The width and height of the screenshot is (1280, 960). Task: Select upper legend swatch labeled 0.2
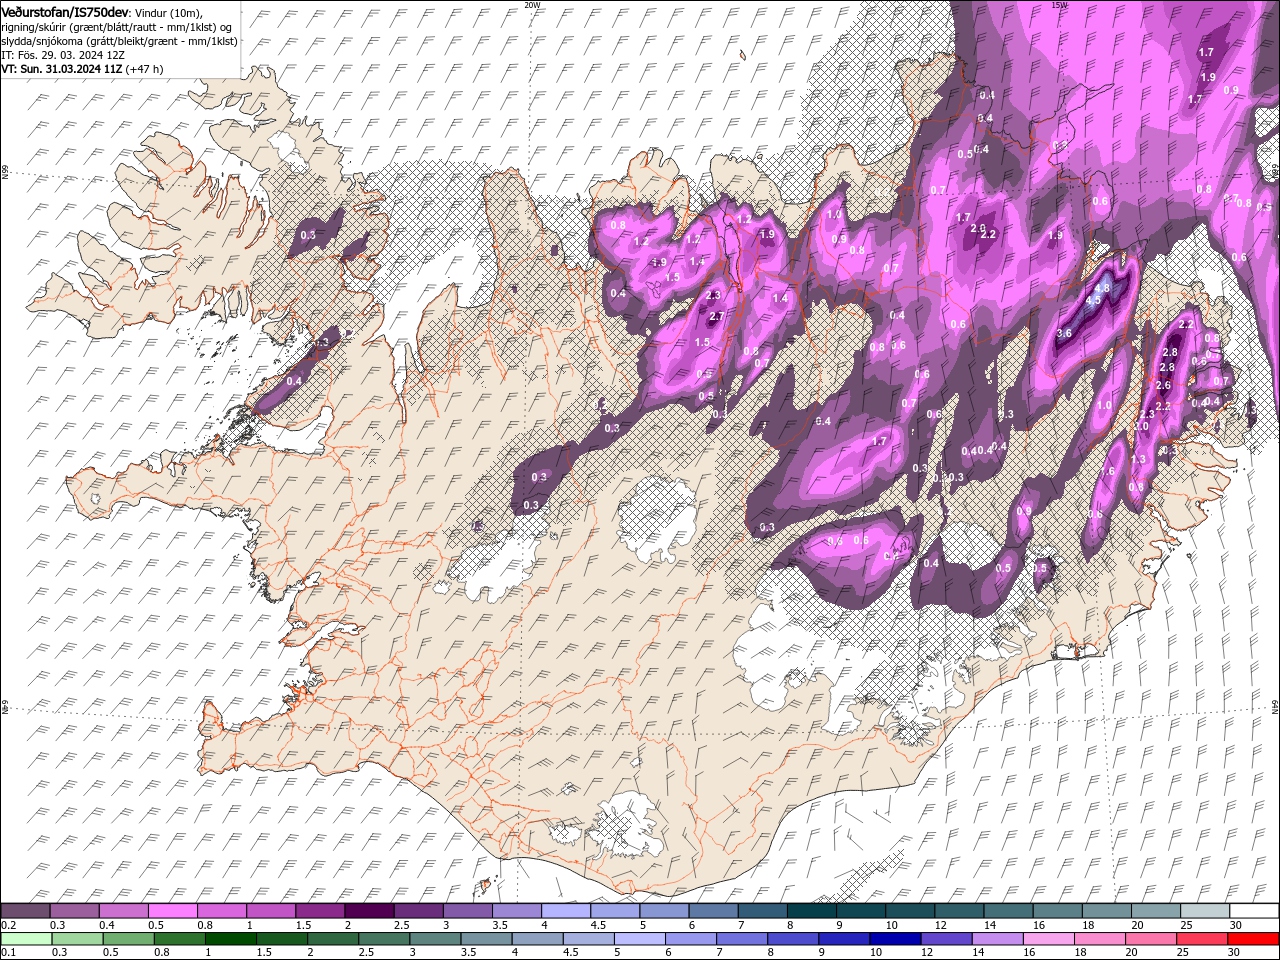(25, 911)
